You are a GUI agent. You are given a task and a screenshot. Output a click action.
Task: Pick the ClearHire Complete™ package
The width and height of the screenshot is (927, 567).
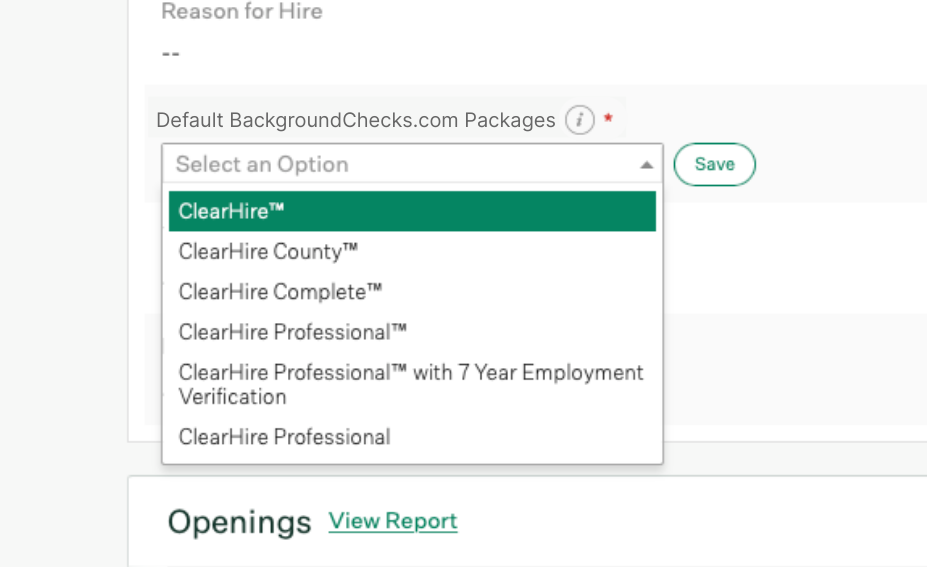click(280, 292)
